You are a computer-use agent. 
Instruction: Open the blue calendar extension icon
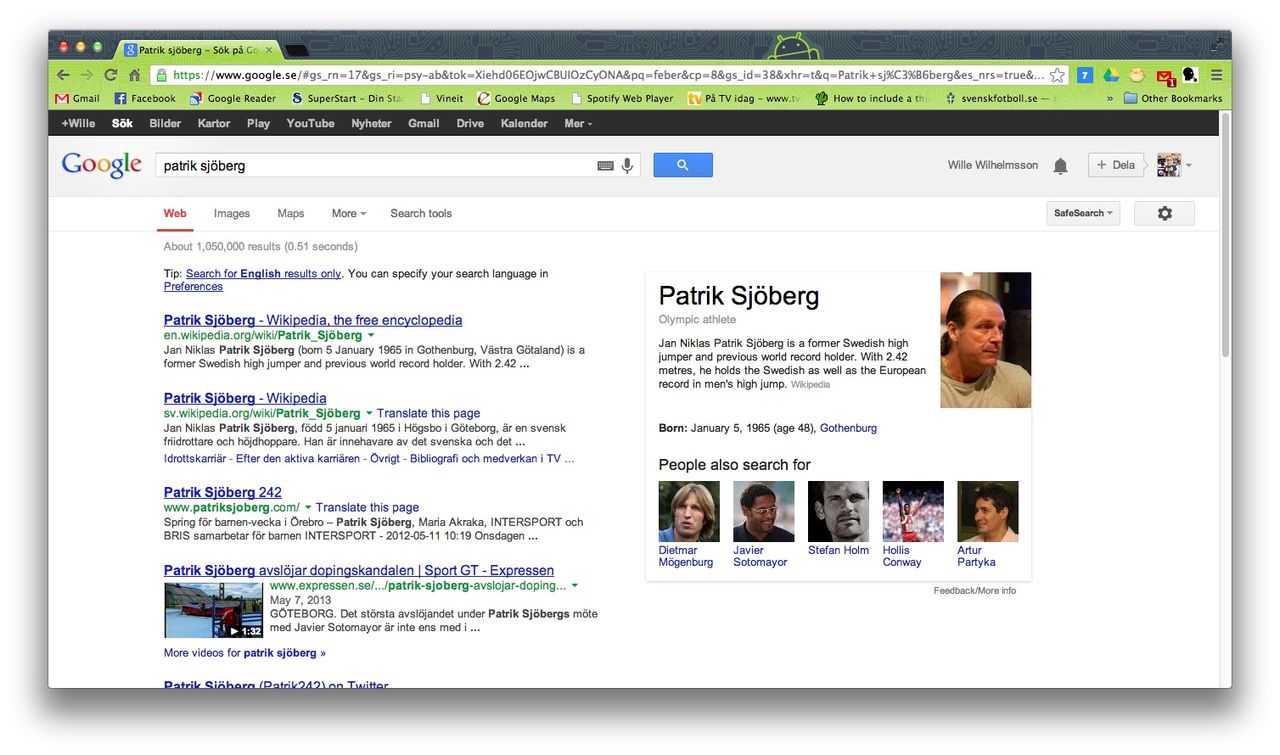pyautogui.click(x=1085, y=75)
